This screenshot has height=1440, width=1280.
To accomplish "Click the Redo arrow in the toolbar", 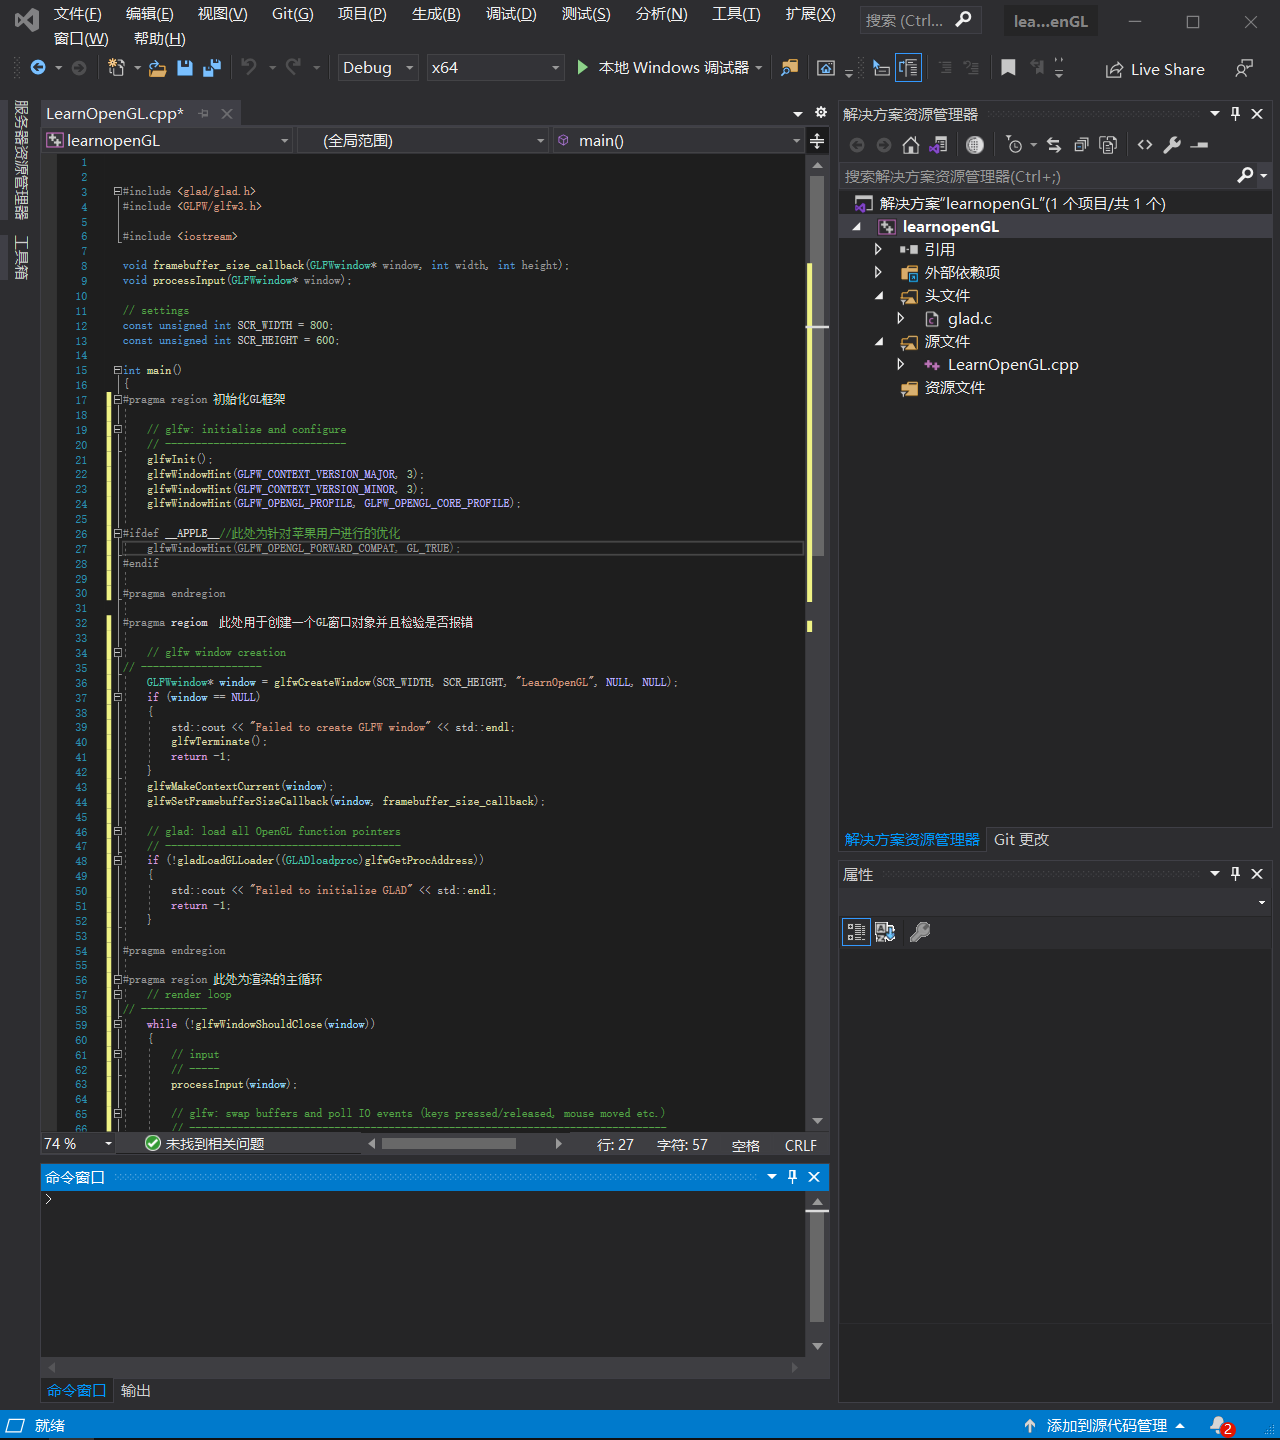I will pyautogui.click(x=293, y=67).
